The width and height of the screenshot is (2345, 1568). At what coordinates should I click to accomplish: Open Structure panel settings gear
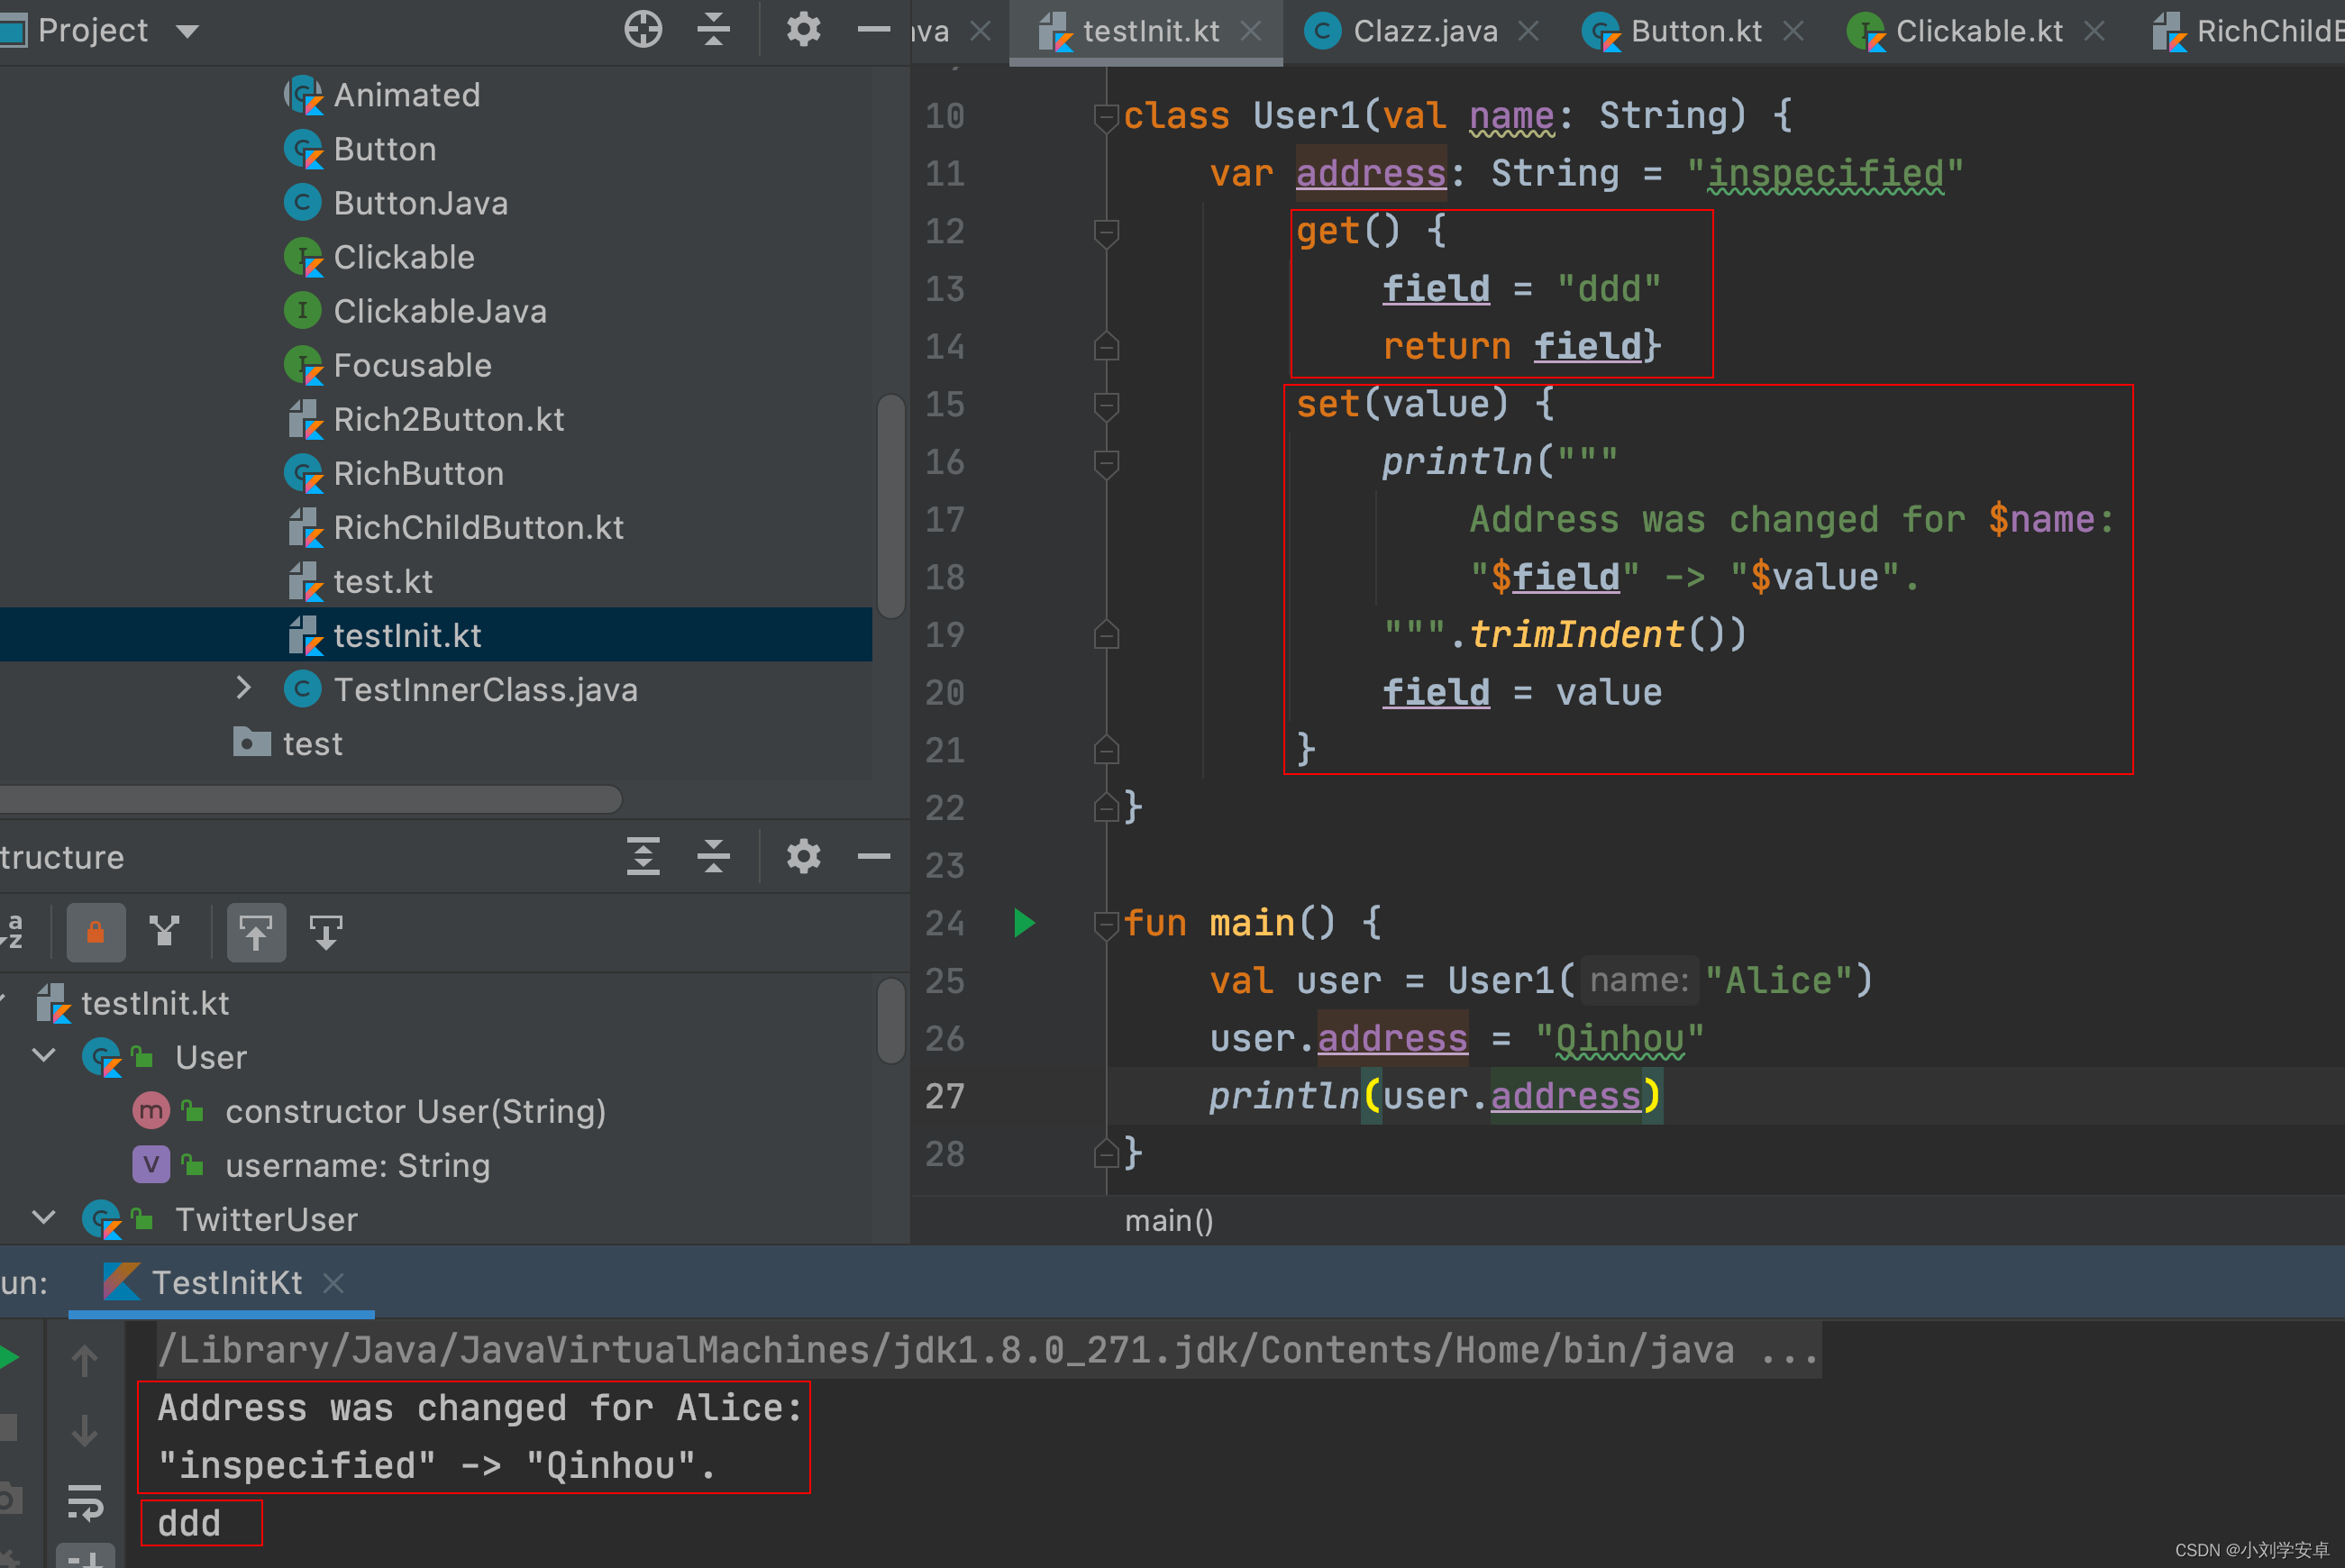click(803, 856)
